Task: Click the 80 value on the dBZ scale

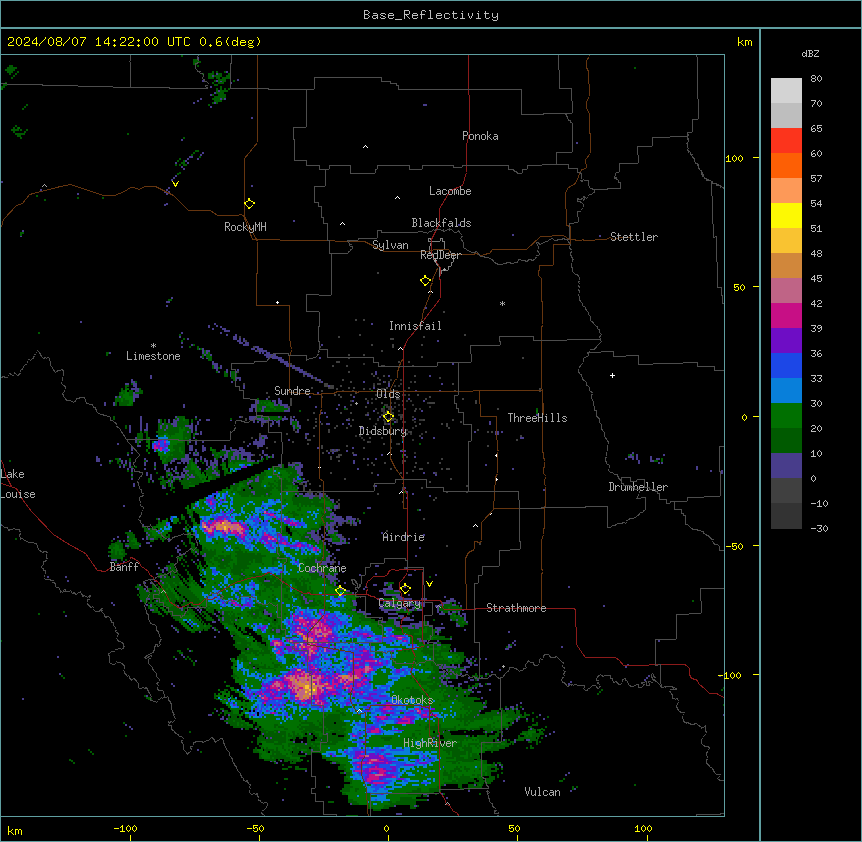Action: pos(816,79)
